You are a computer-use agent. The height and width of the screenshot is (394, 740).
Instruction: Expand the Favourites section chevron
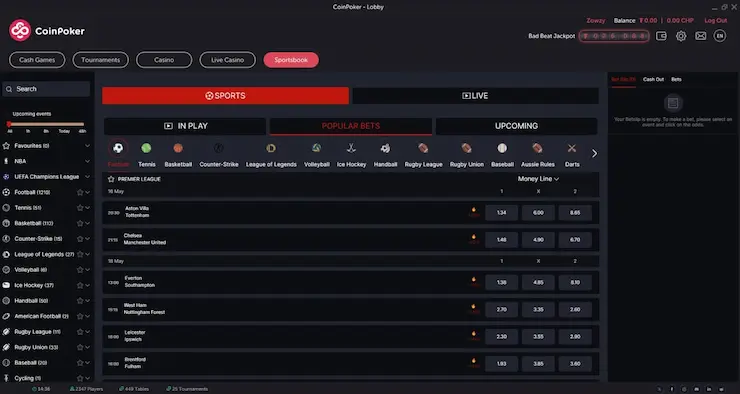pyautogui.click(x=87, y=146)
